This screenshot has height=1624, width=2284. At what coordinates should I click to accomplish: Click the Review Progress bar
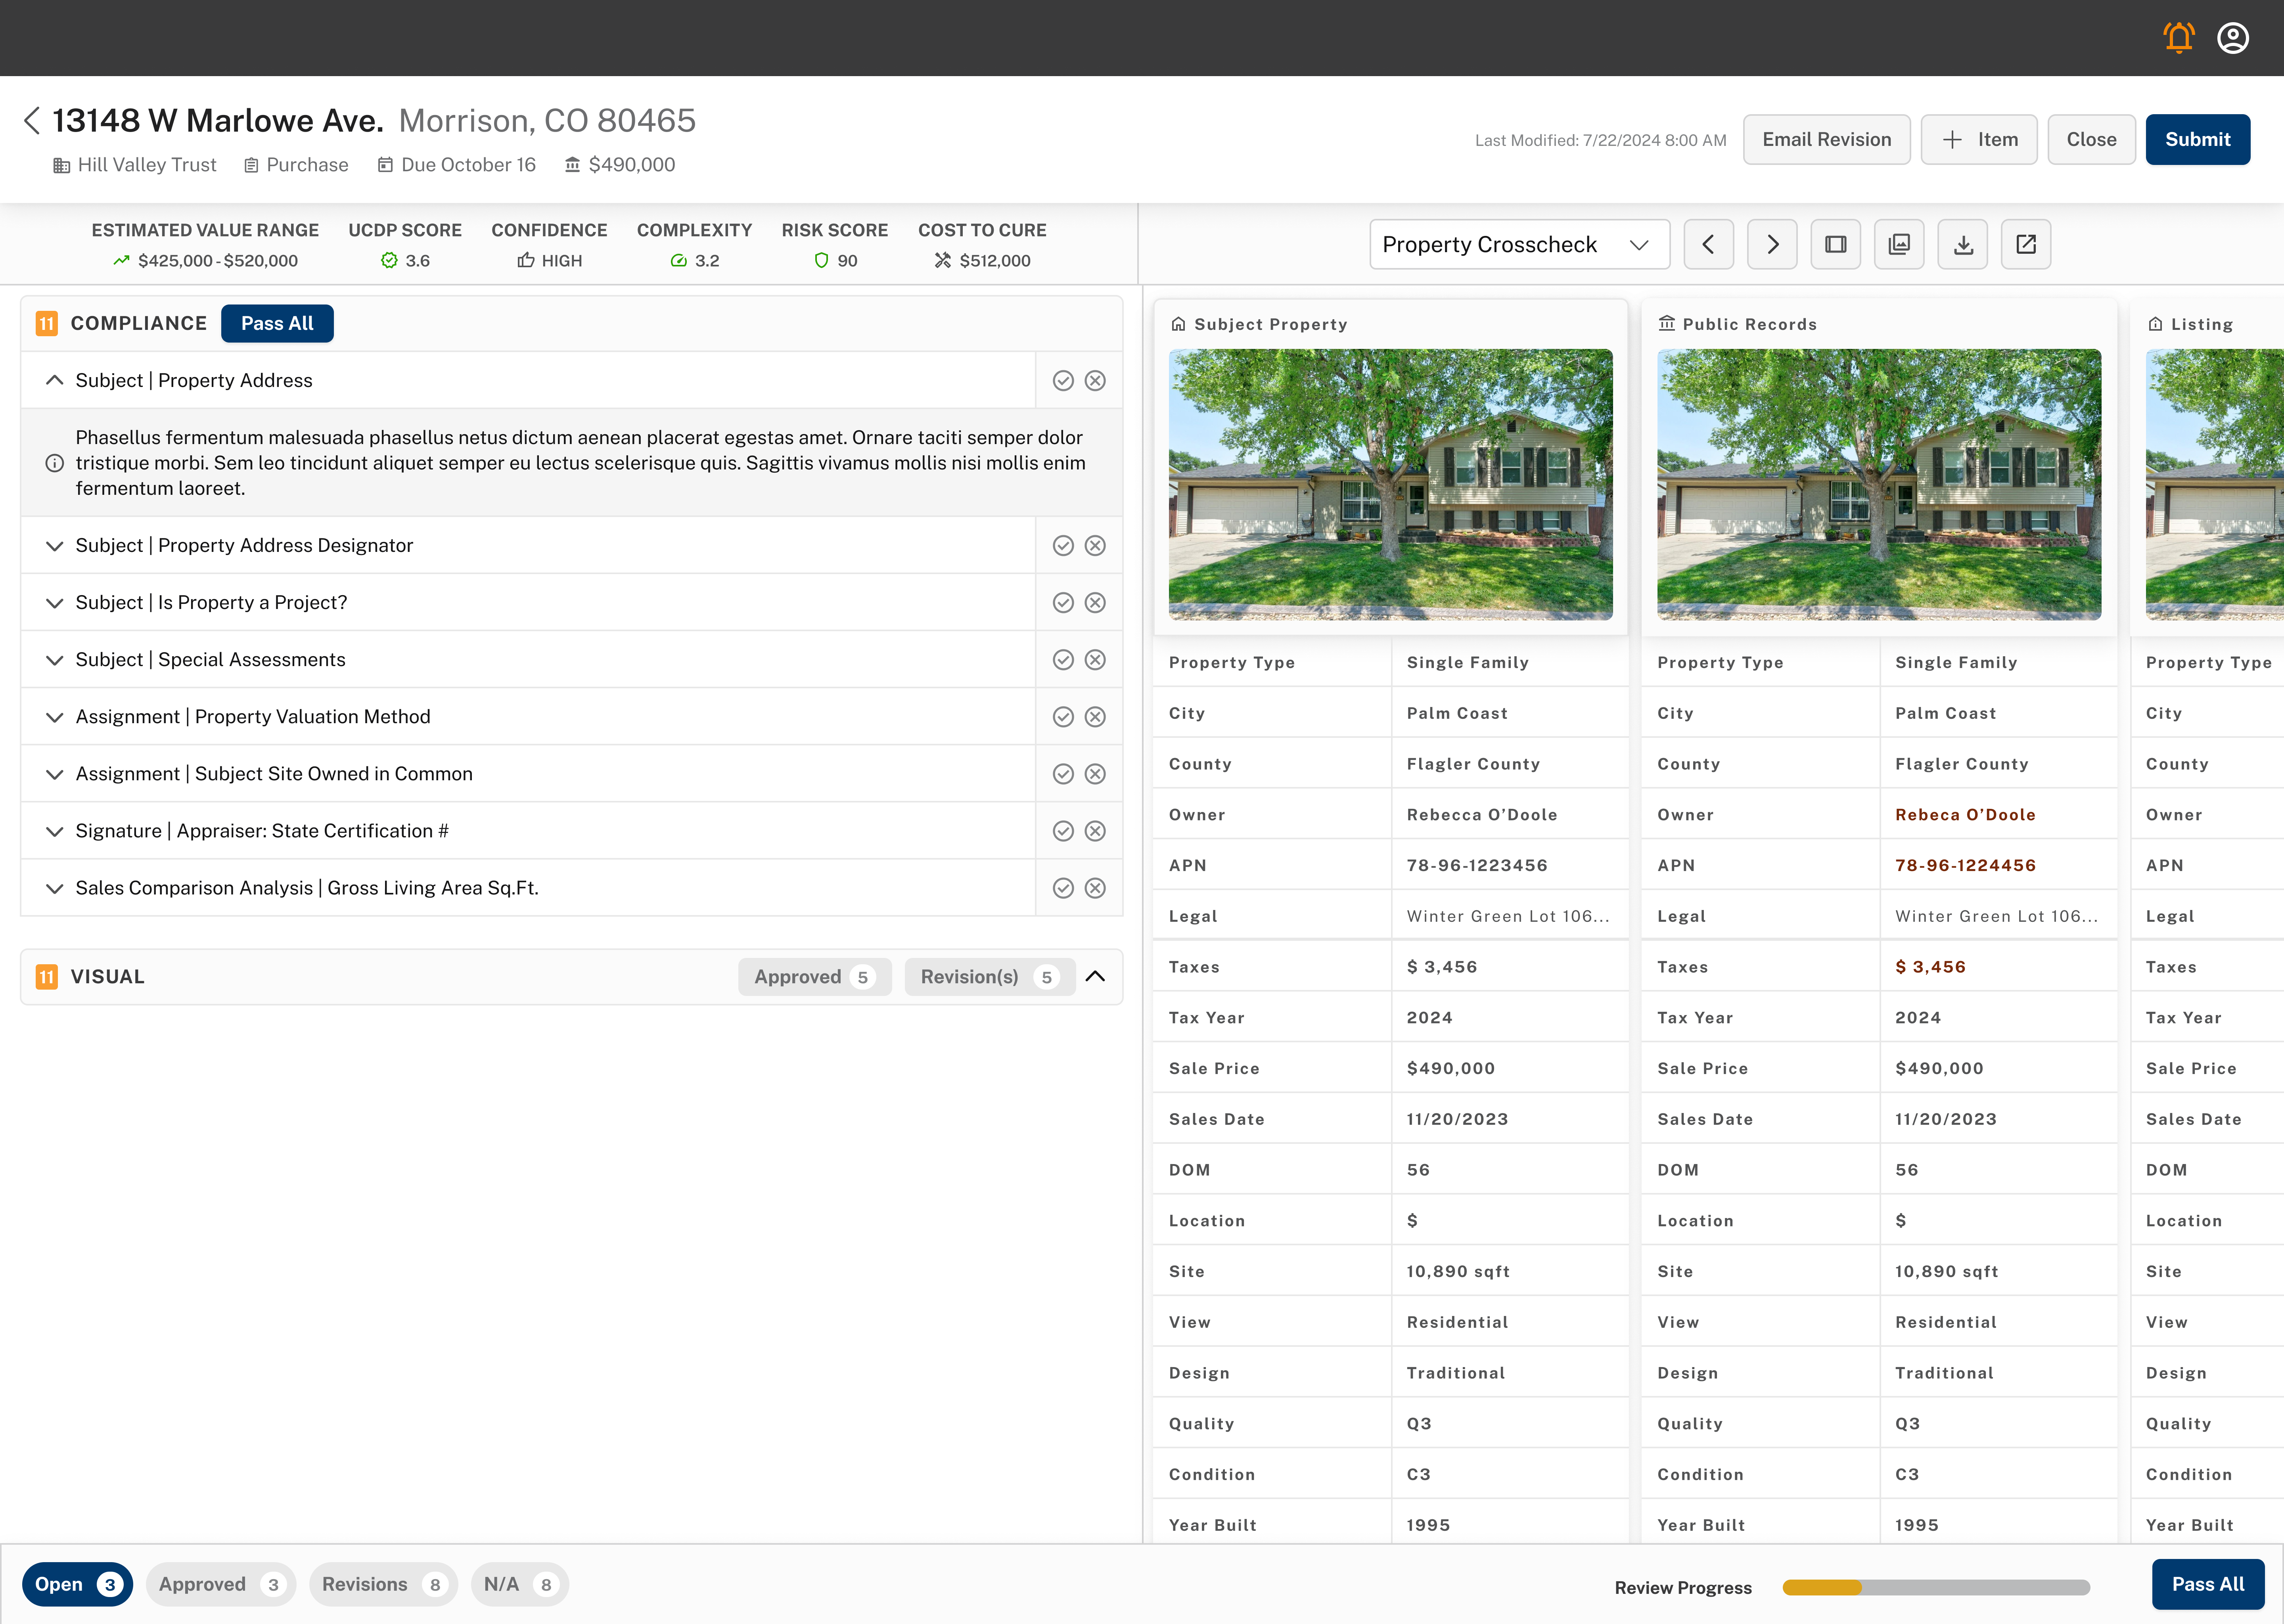(1938, 1587)
